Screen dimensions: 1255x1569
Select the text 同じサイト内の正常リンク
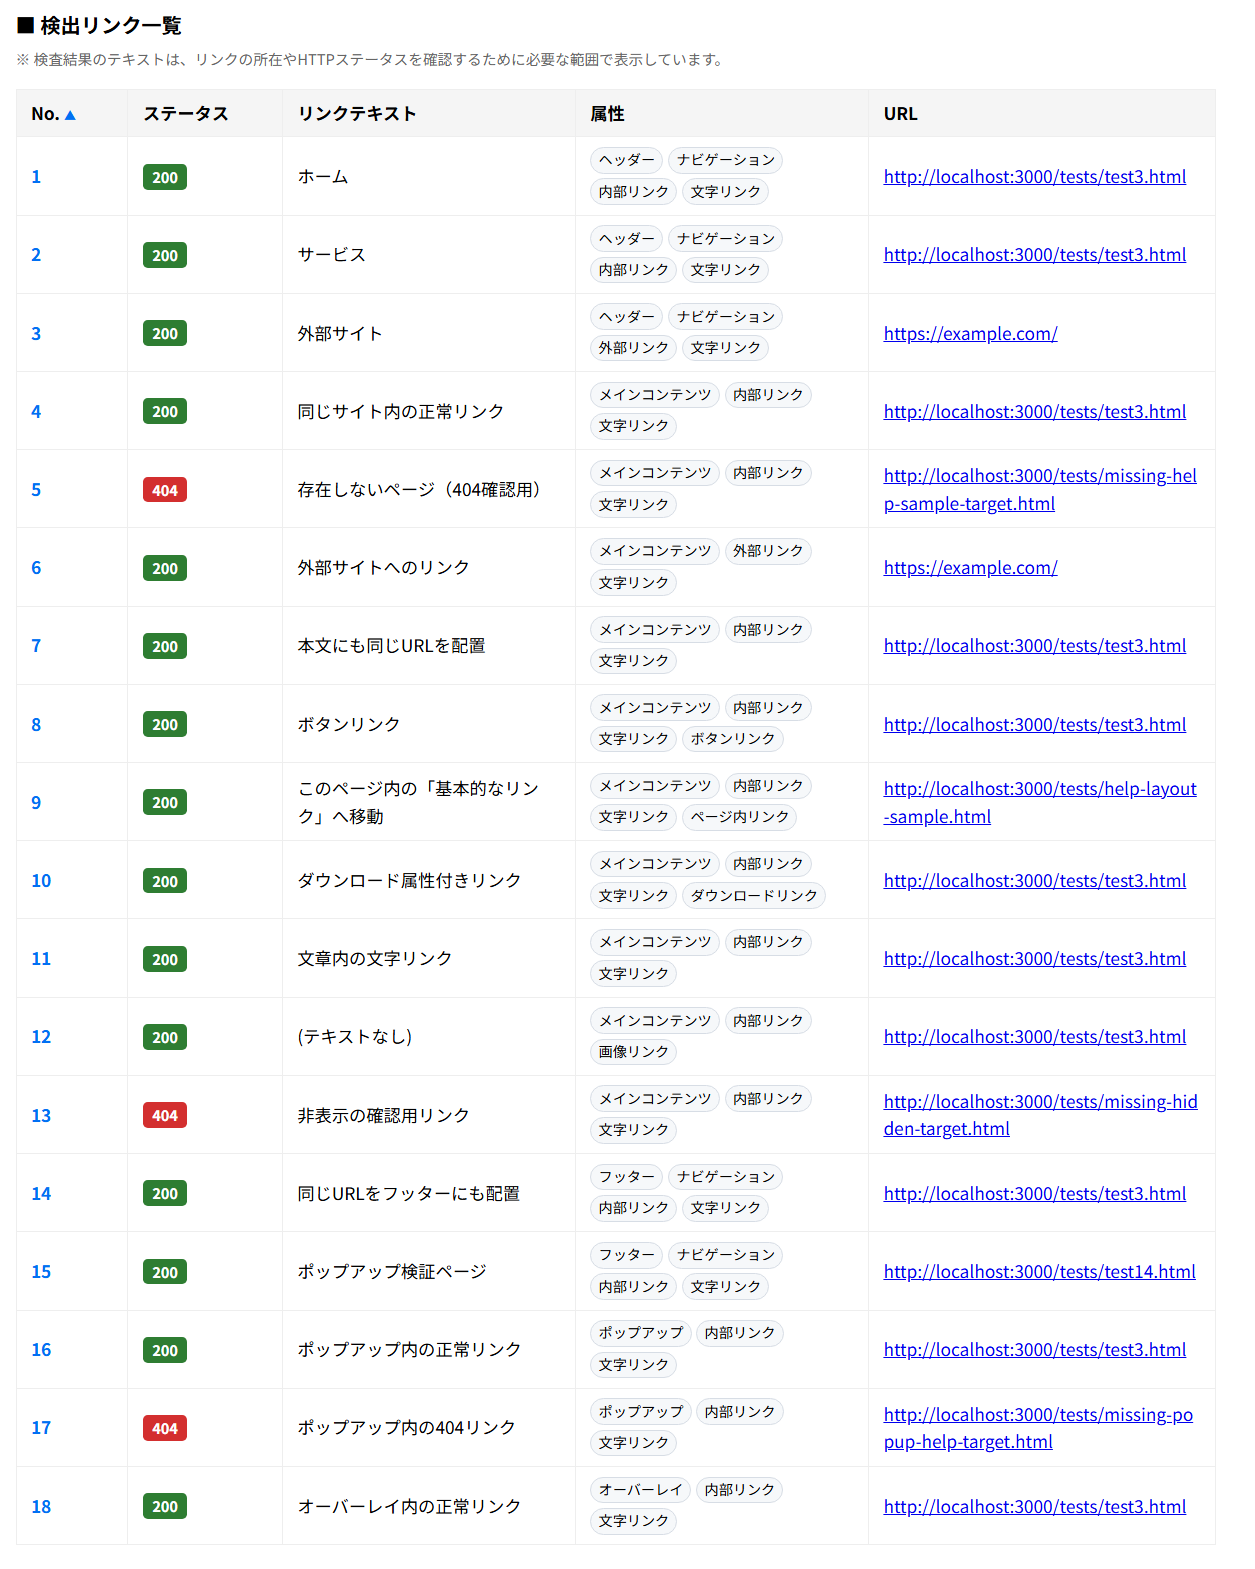pos(401,412)
